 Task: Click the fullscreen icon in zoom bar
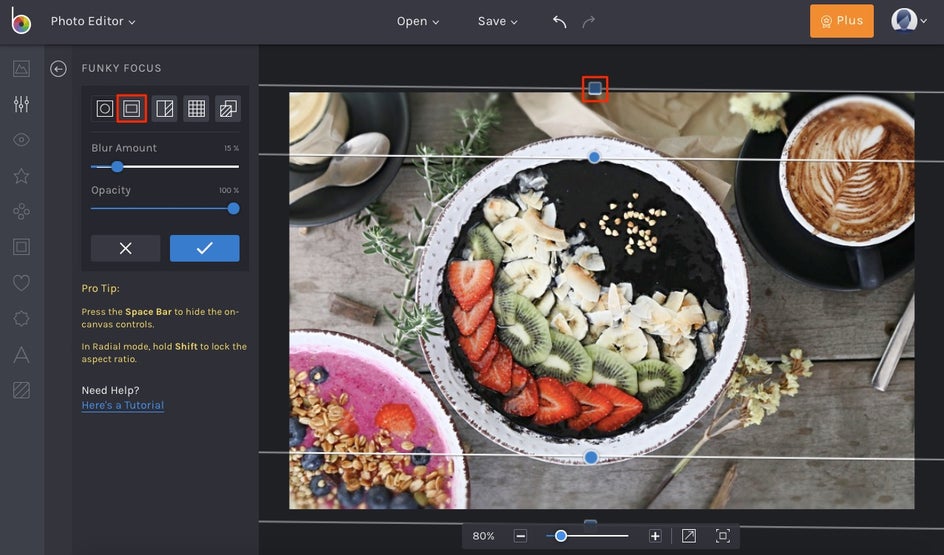[722, 536]
